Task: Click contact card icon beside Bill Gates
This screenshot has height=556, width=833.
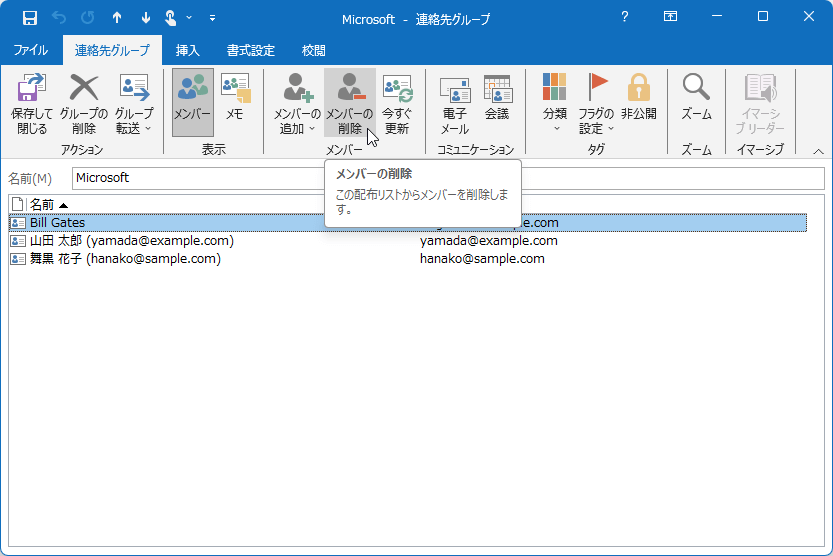Action: pyautogui.click(x=18, y=223)
